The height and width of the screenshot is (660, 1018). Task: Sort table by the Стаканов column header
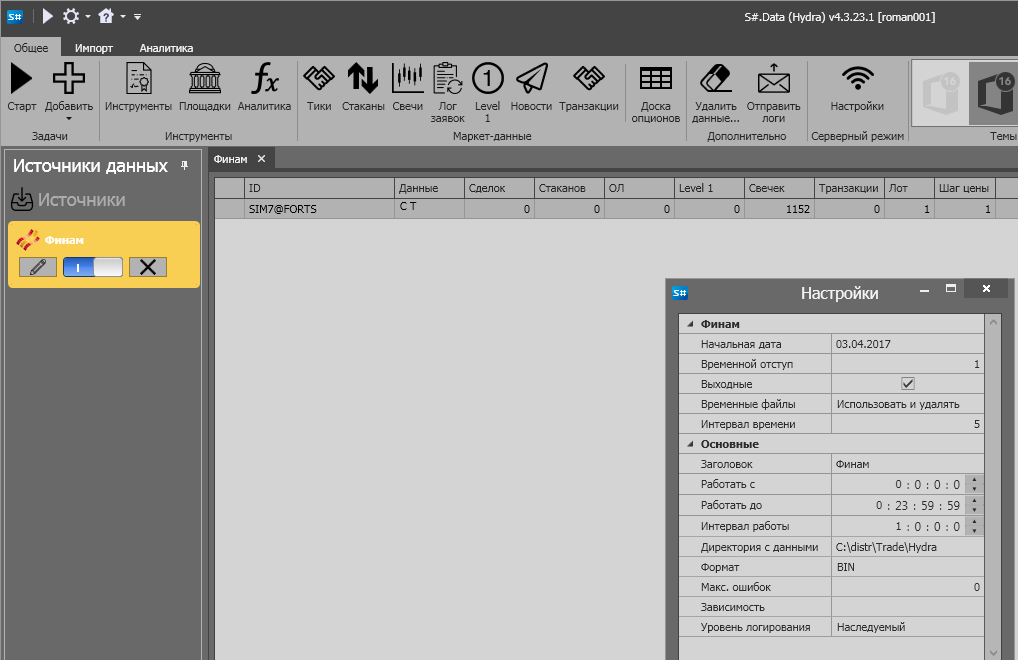[569, 188]
